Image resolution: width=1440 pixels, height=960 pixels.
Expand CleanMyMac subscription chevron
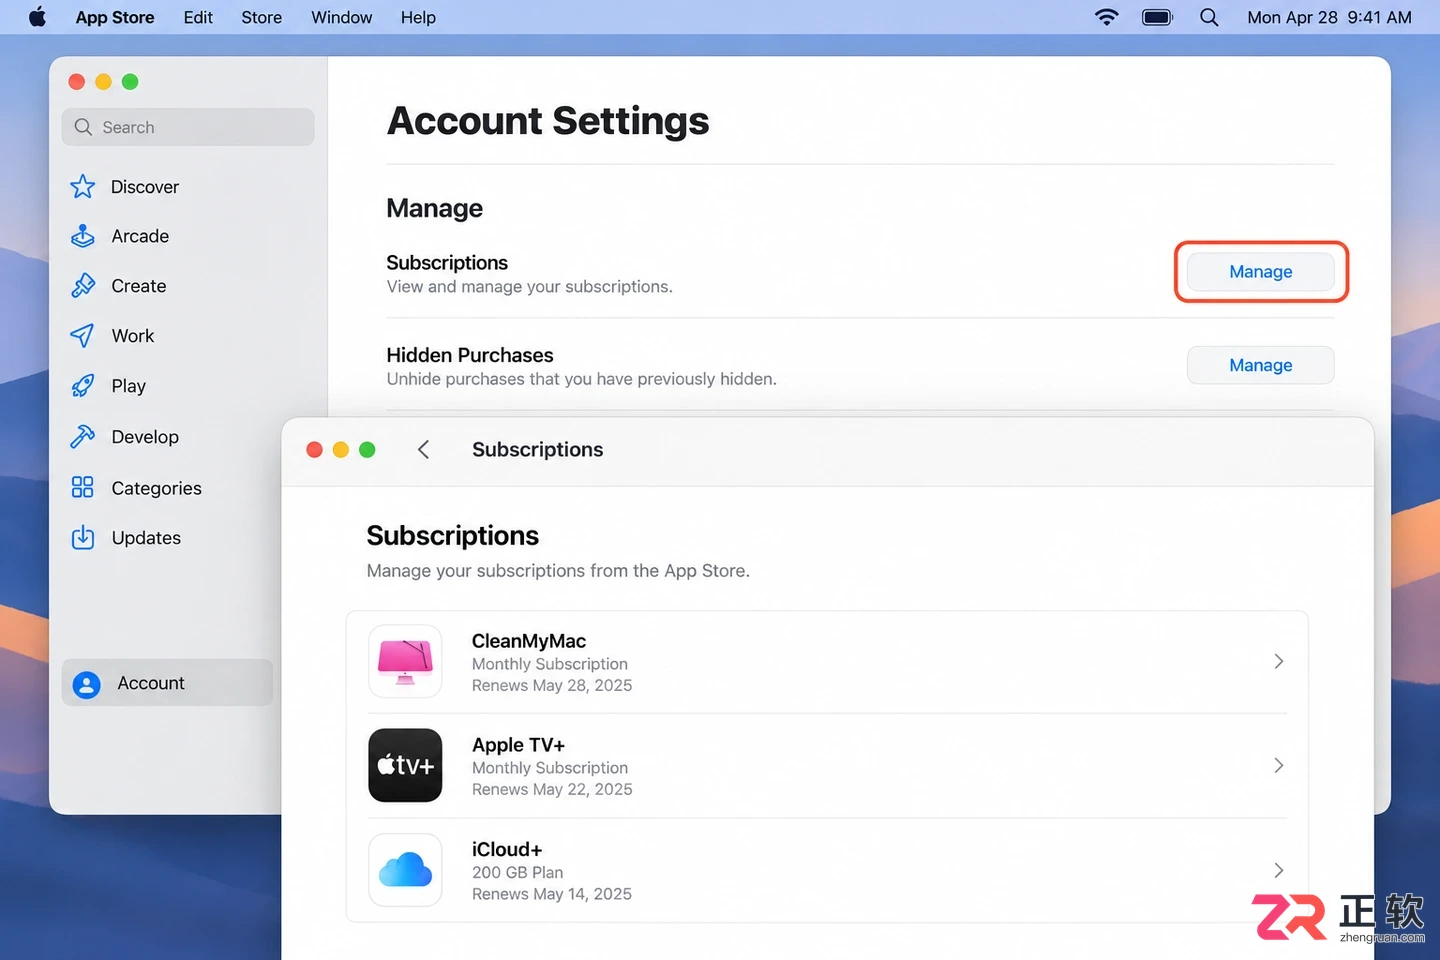pos(1279,661)
